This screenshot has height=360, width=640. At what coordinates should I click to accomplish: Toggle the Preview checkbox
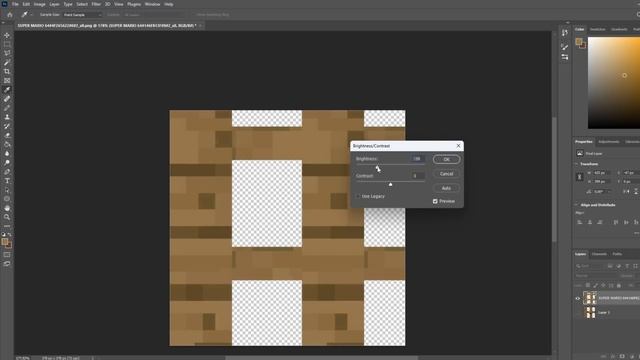(x=435, y=201)
